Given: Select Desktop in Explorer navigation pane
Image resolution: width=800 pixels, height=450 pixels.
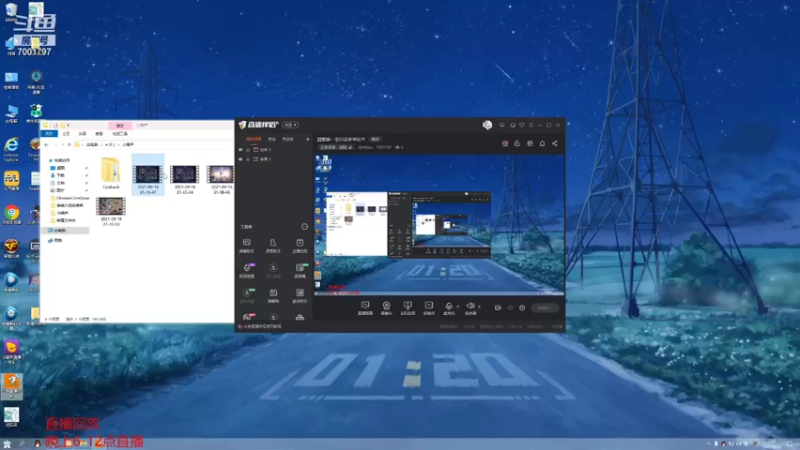Looking at the screenshot, I should pos(58,168).
